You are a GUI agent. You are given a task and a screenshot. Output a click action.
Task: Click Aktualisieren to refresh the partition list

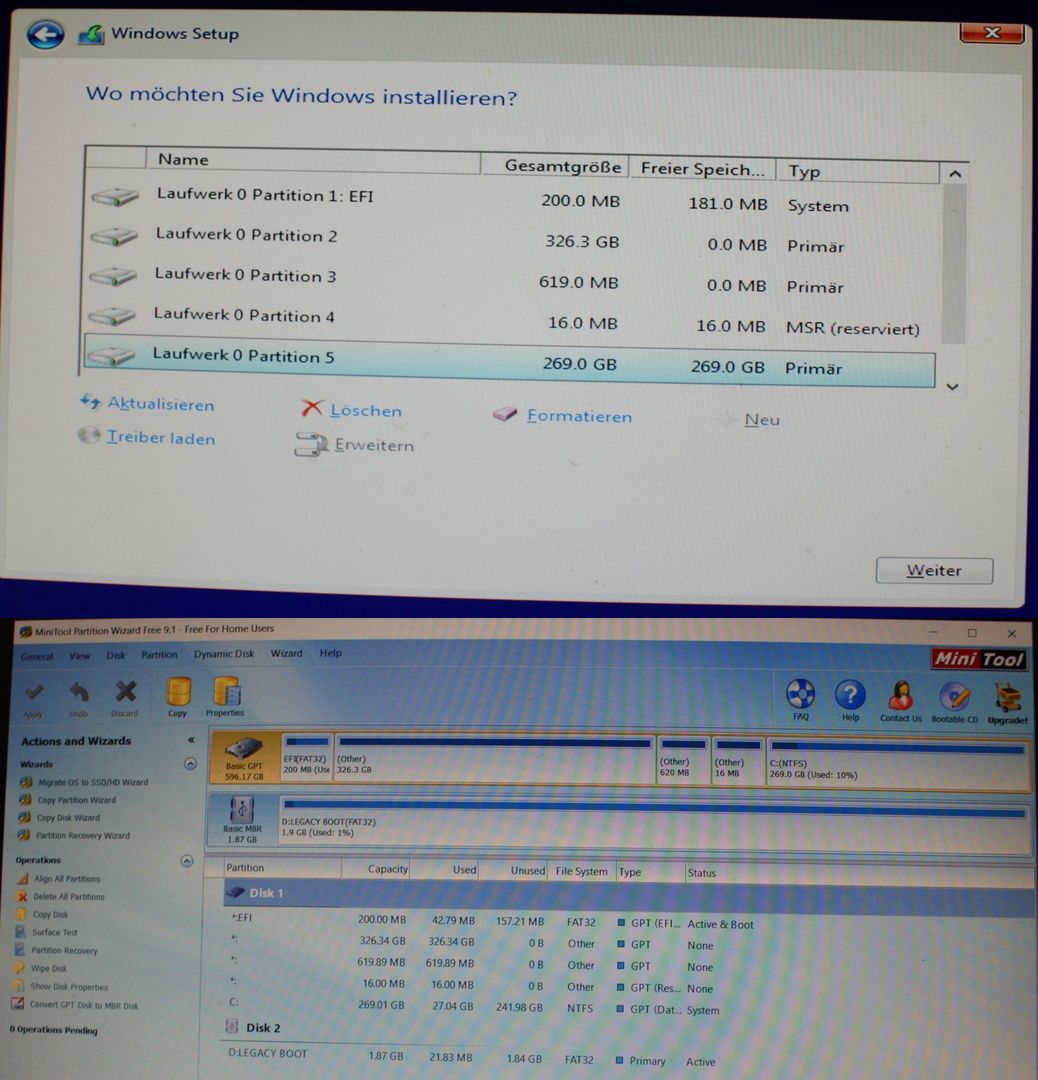pyautogui.click(x=147, y=404)
